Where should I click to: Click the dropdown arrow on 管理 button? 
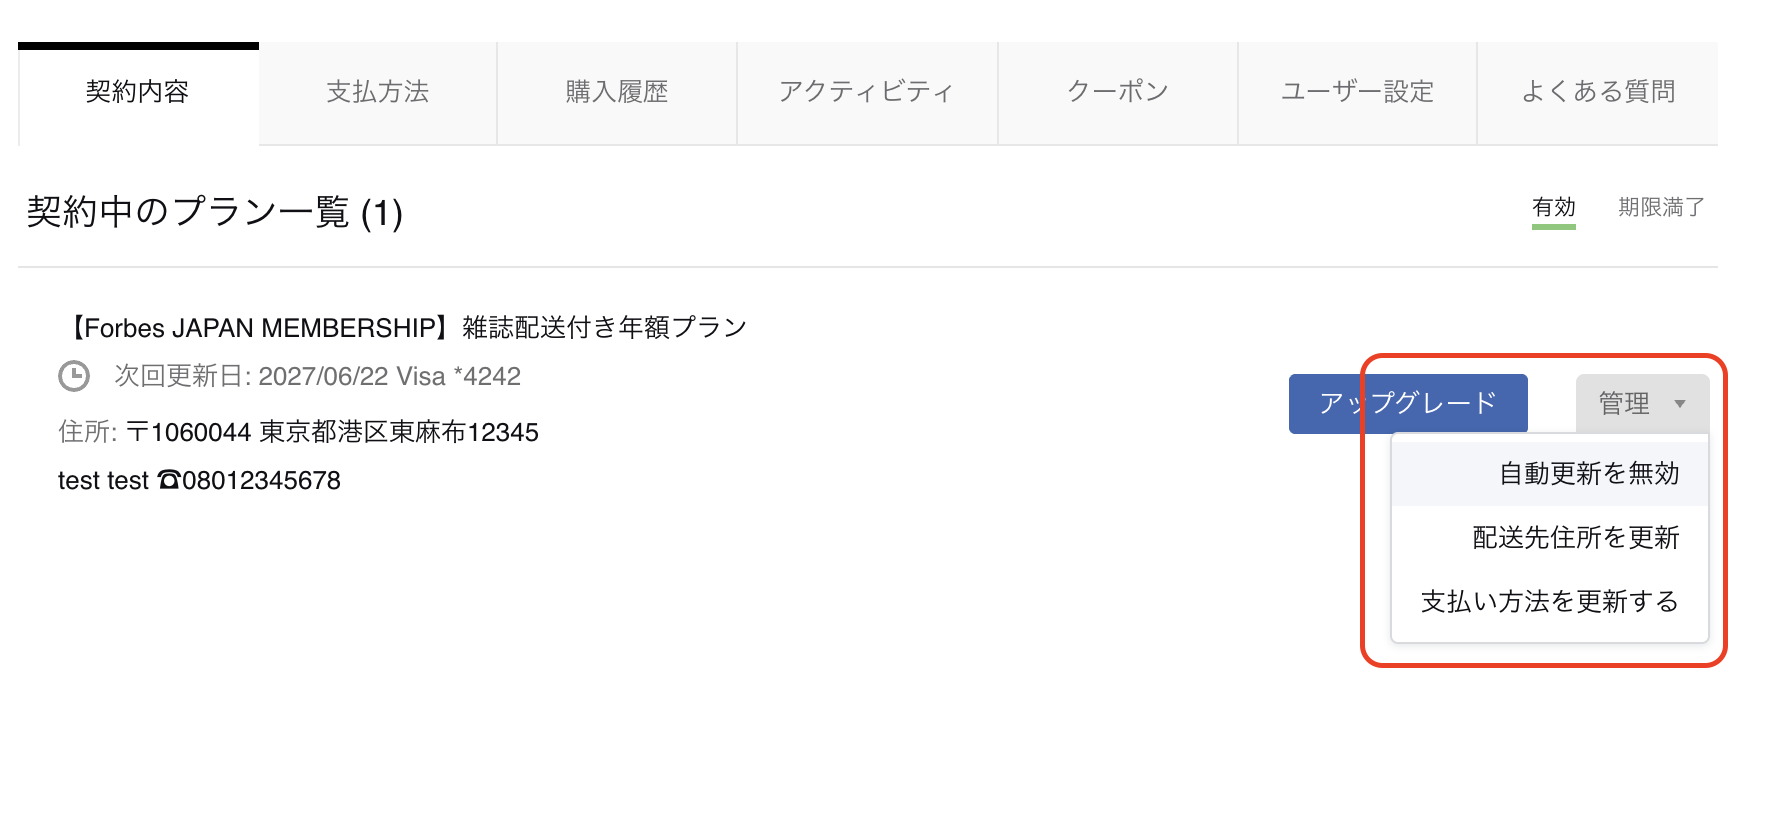(1680, 404)
